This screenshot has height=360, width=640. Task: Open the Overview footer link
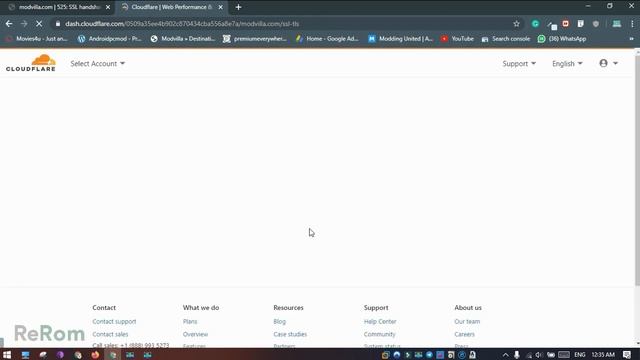click(196, 334)
